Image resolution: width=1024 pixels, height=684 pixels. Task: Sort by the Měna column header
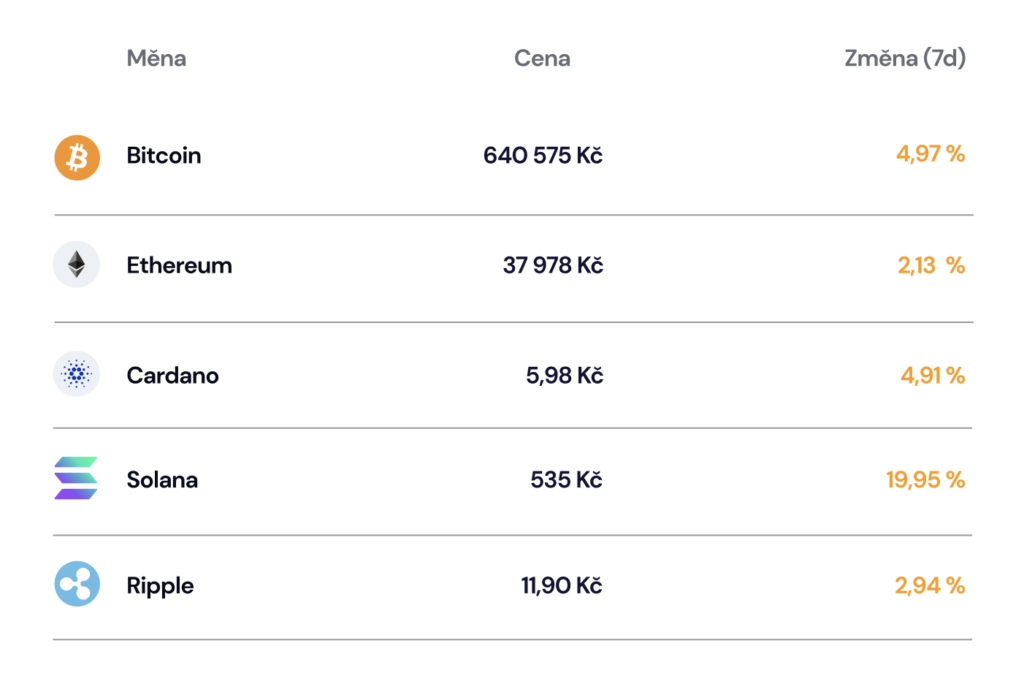point(156,58)
